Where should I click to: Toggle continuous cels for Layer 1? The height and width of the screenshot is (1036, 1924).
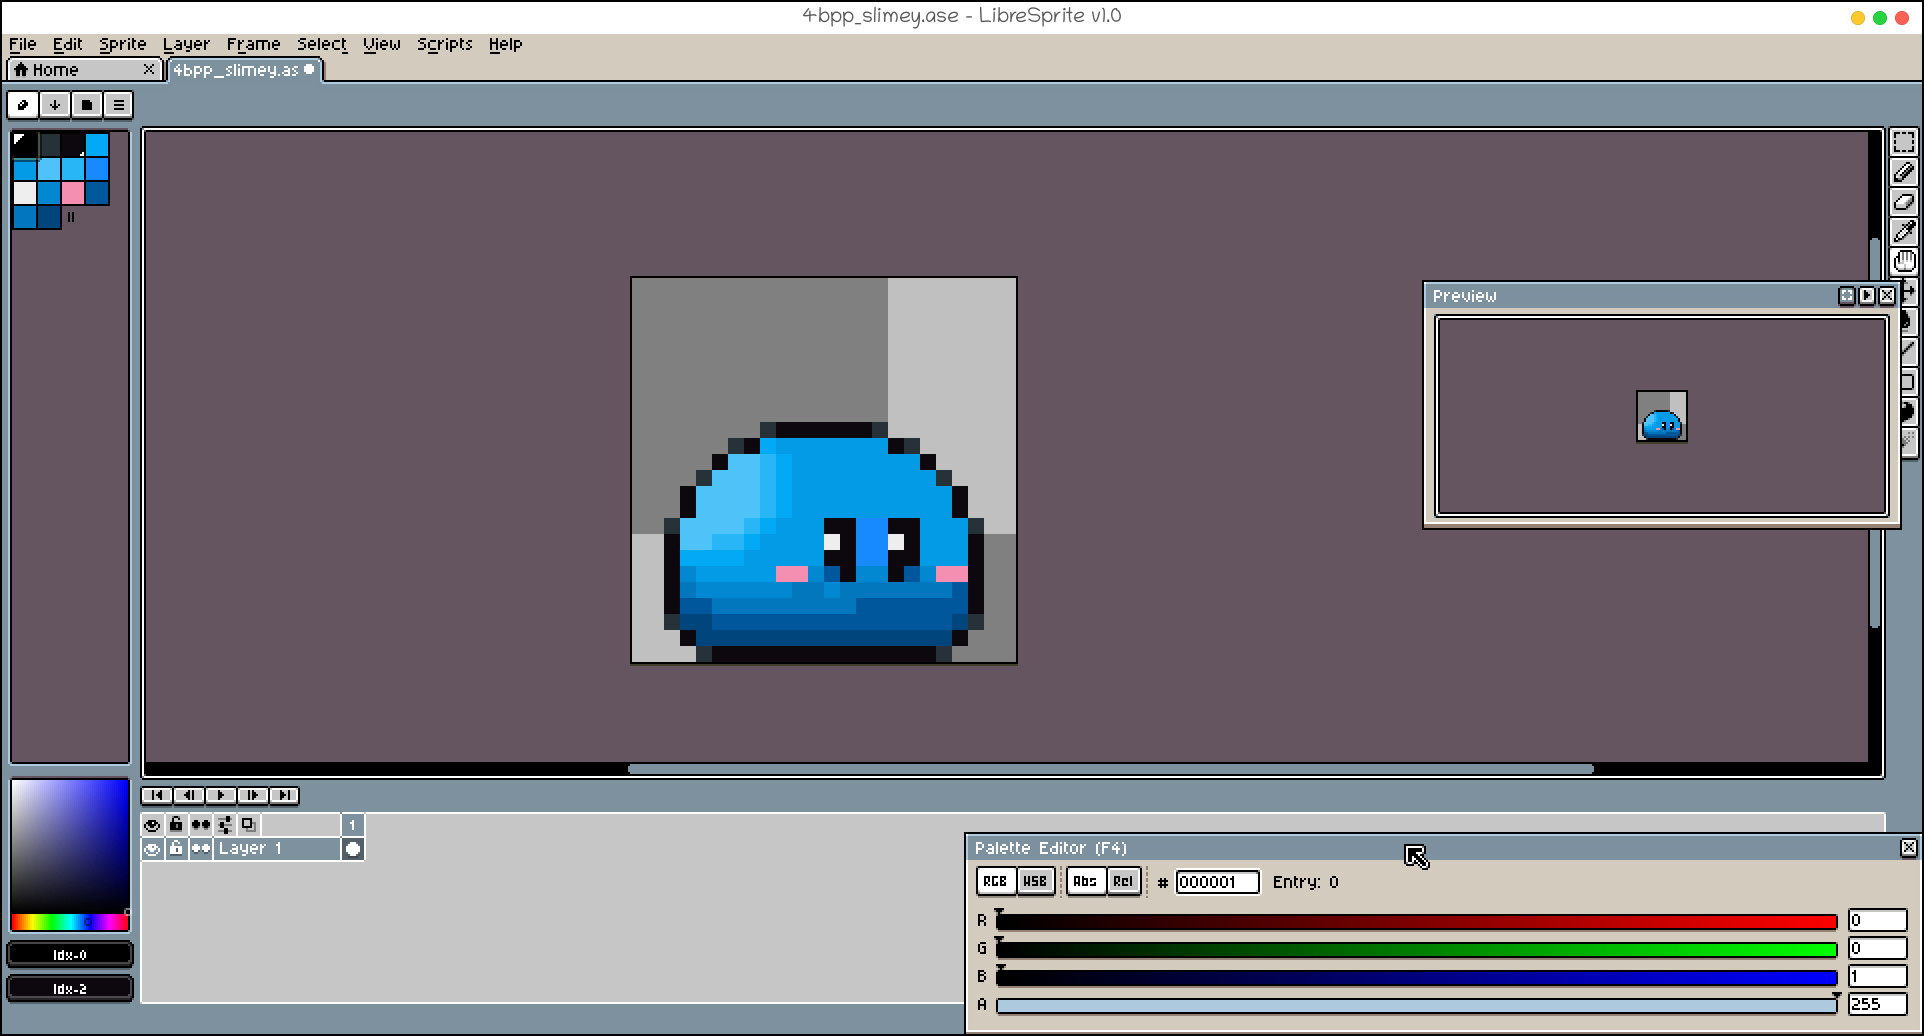point(201,849)
